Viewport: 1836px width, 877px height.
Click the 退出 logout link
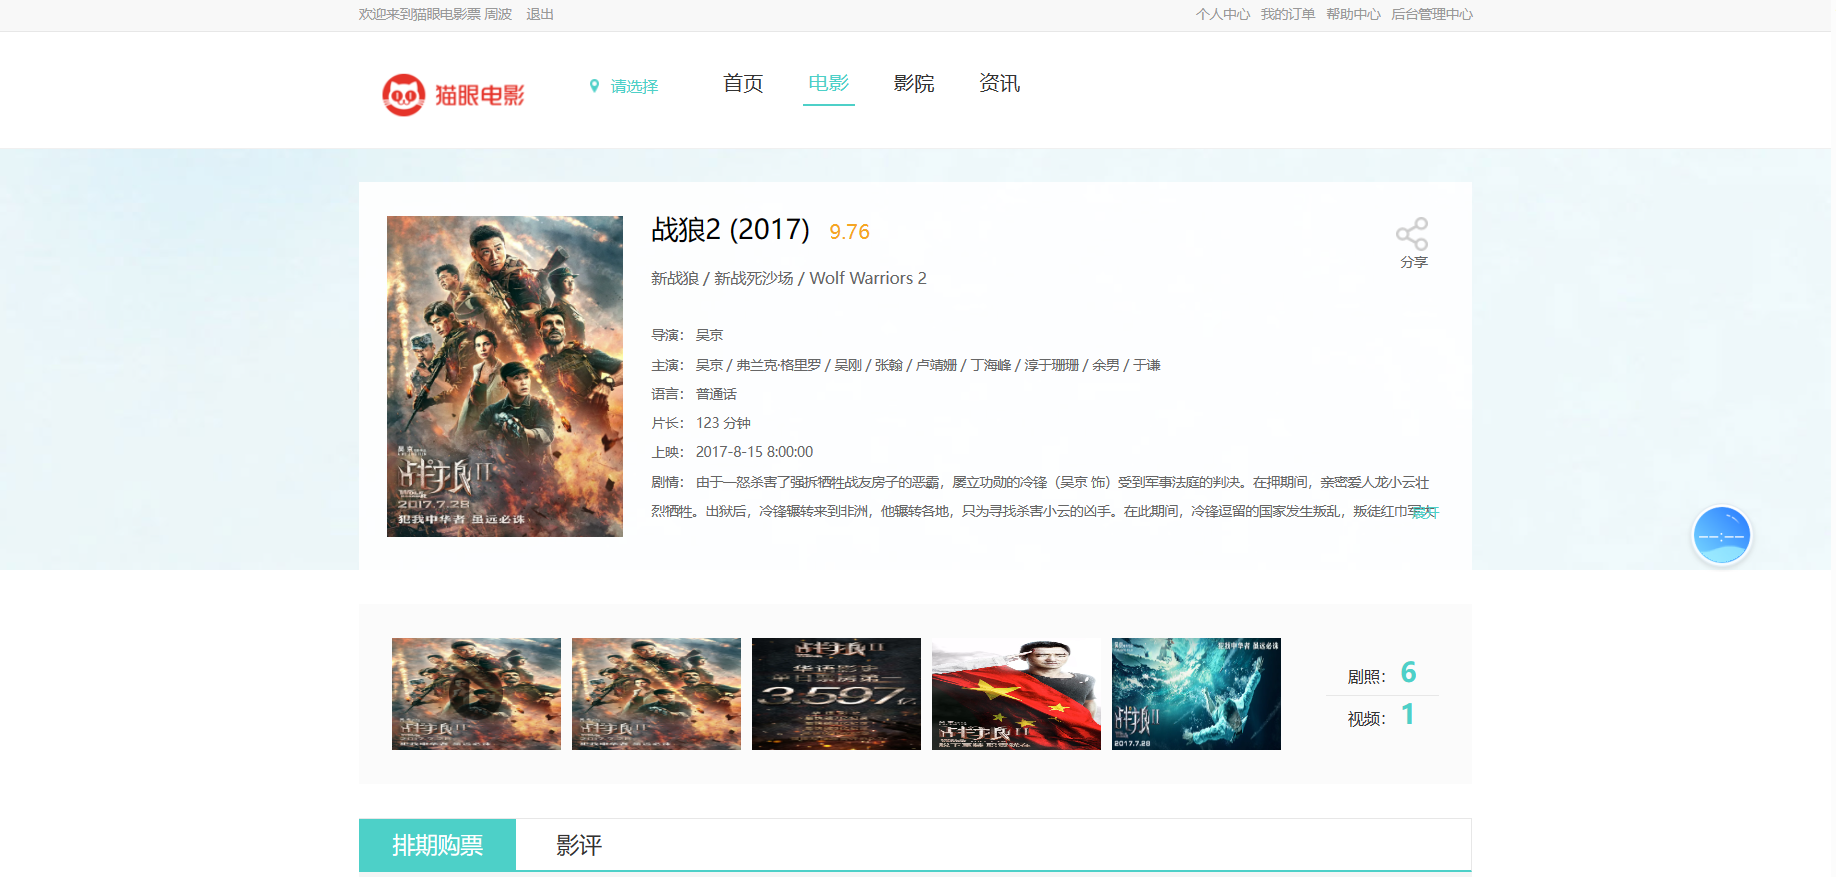pos(540,14)
